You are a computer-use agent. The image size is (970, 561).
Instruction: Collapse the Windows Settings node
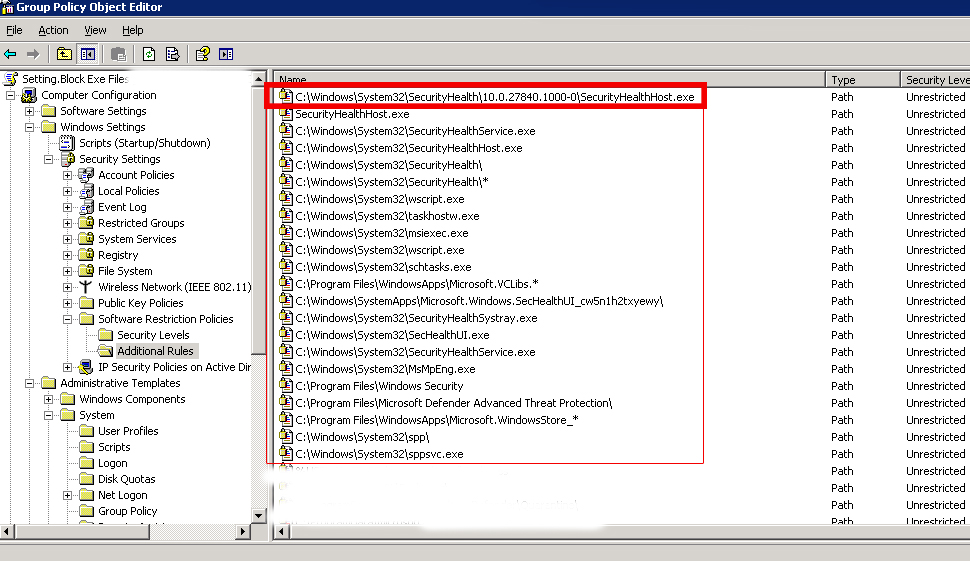[30, 127]
